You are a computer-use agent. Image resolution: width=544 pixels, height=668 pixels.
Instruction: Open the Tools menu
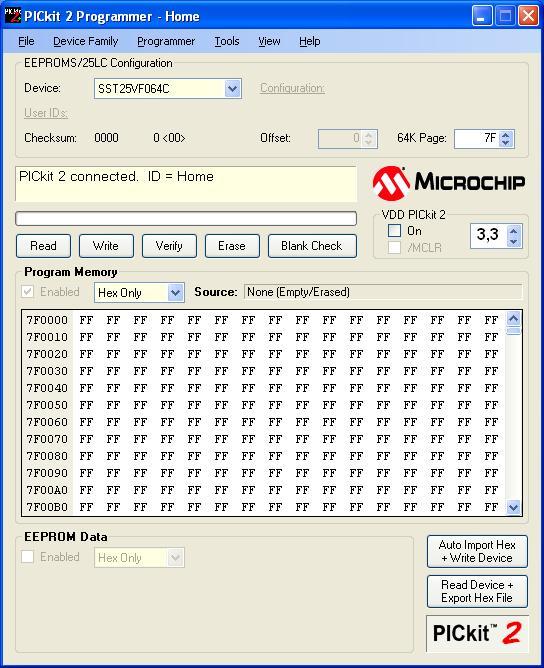227,41
